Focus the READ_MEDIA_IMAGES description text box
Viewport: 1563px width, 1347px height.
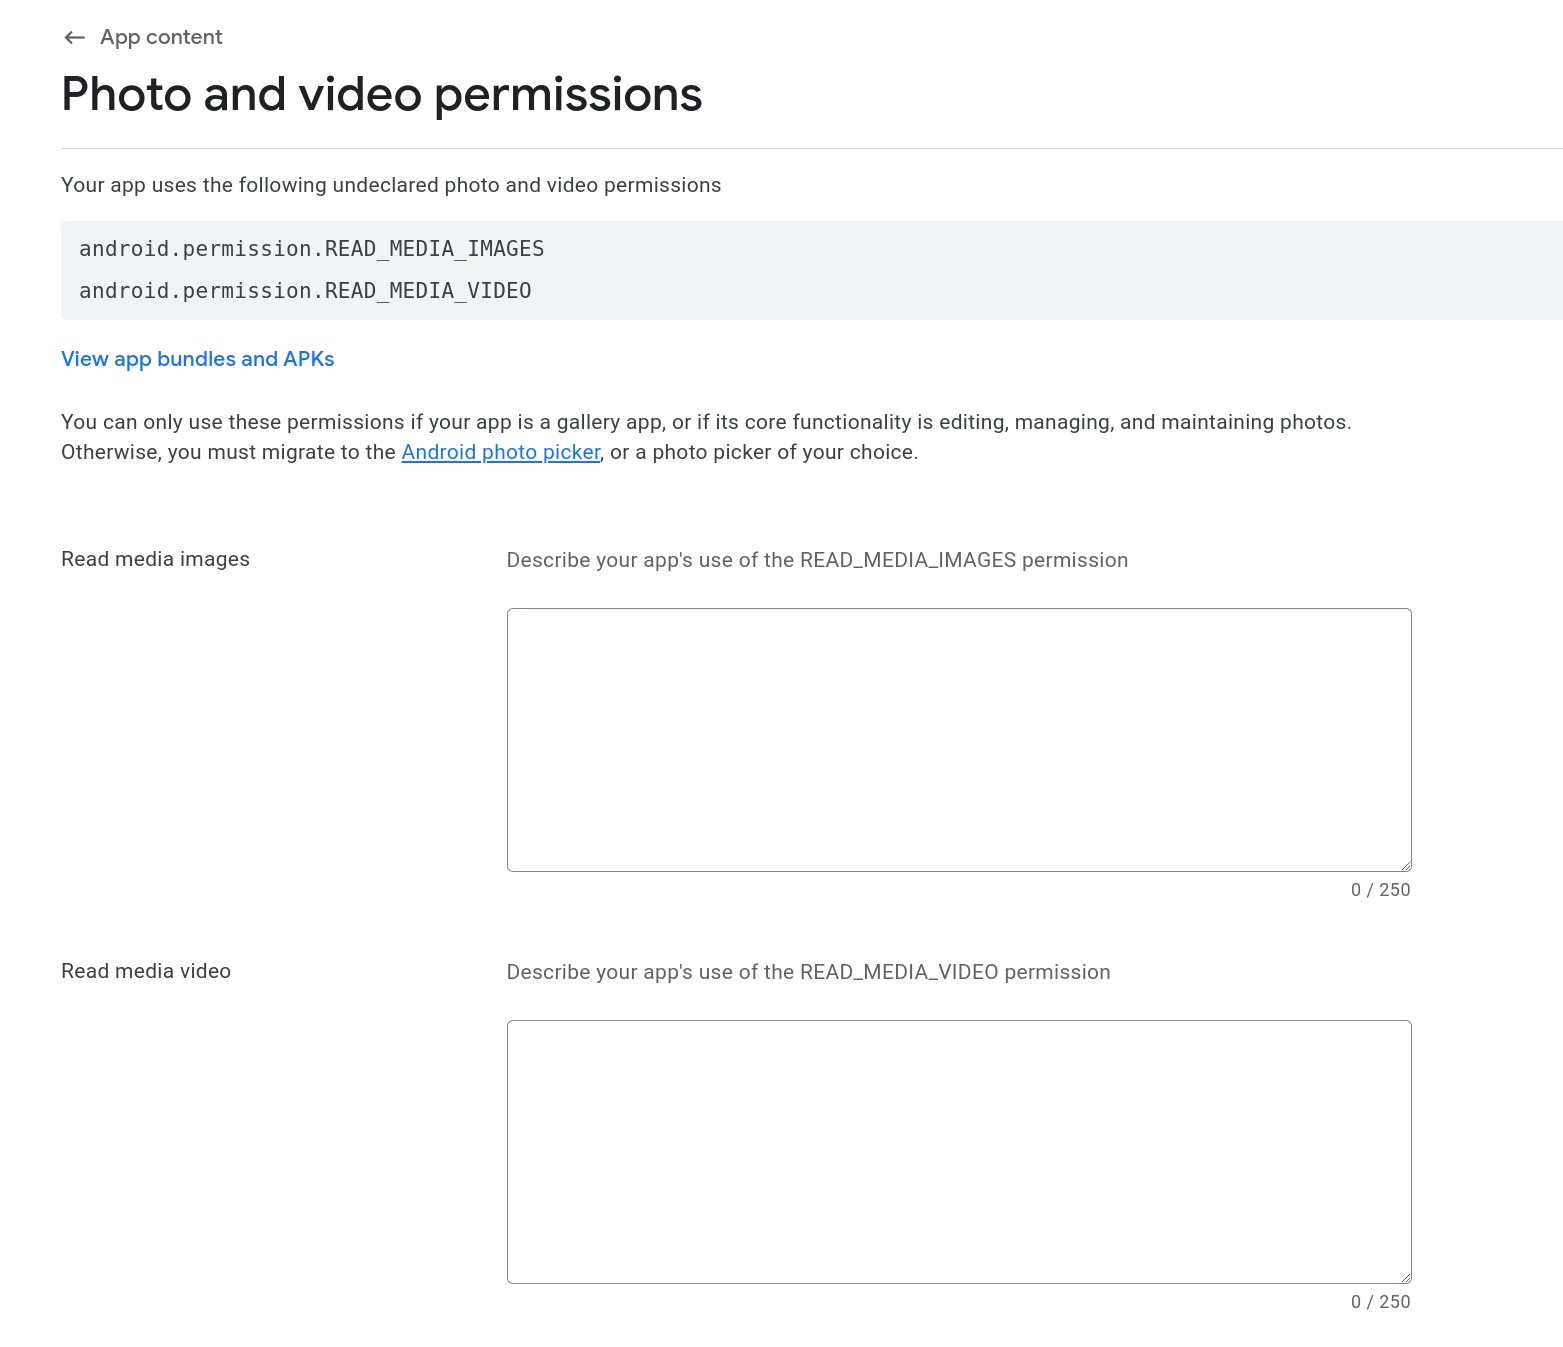(958, 739)
